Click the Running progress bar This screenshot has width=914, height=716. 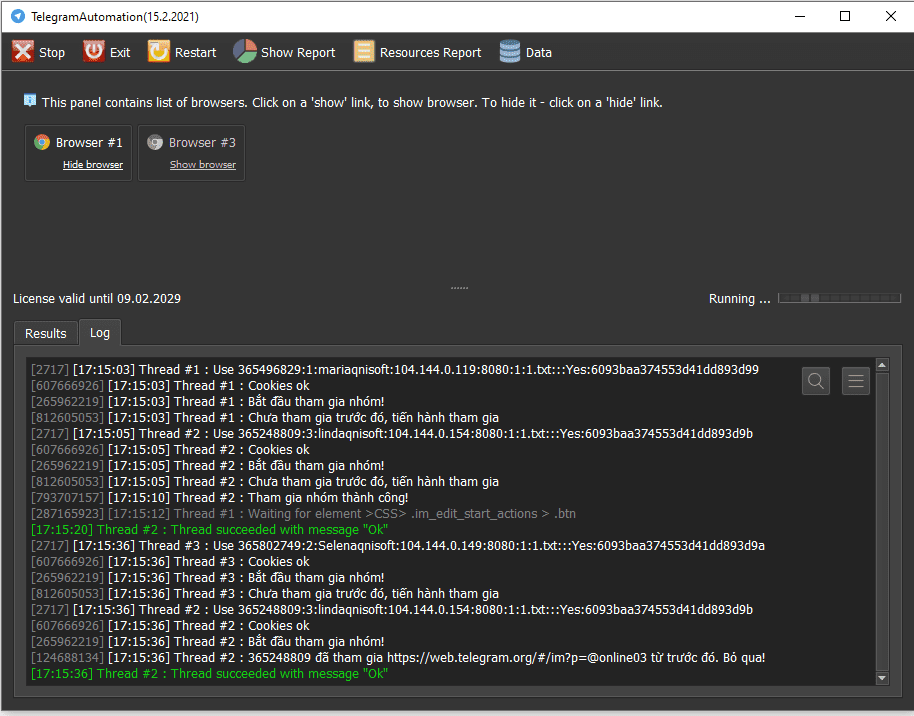click(x=839, y=298)
